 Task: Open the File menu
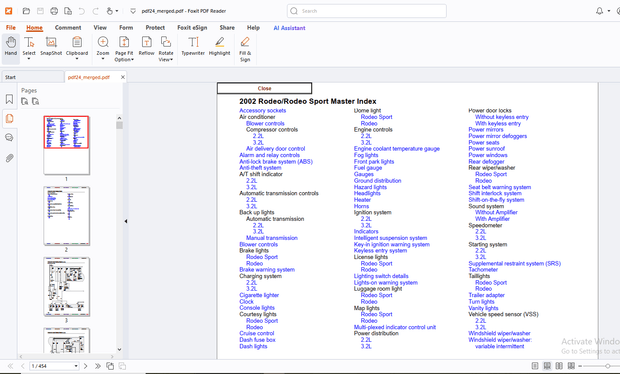coord(11,28)
